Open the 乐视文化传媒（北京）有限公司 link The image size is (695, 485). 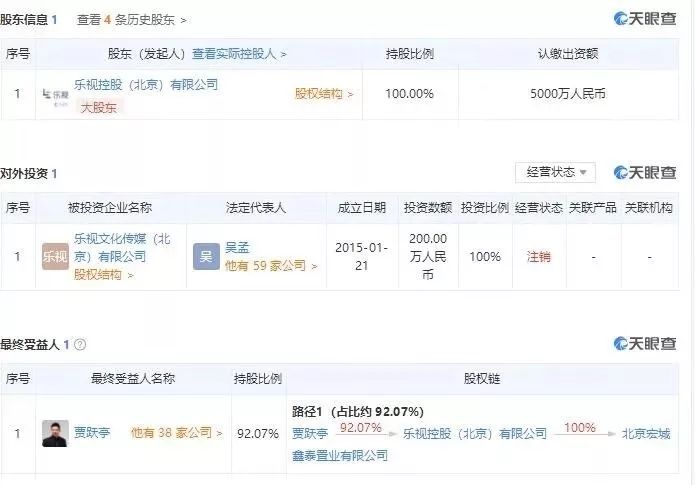(122, 247)
